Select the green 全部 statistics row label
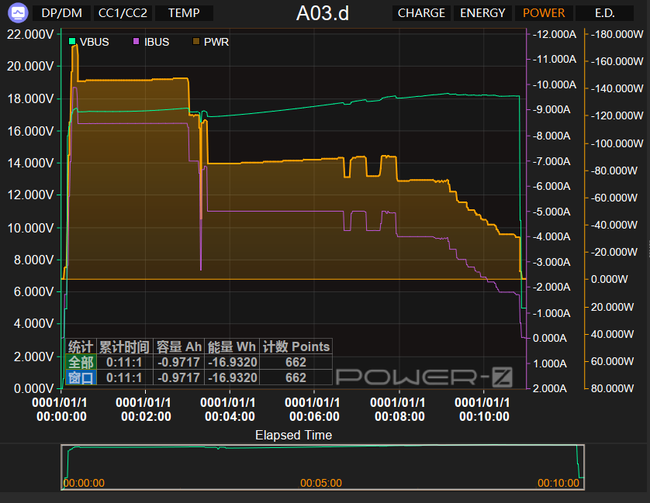The image size is (650, 503). tap(81, 362)
